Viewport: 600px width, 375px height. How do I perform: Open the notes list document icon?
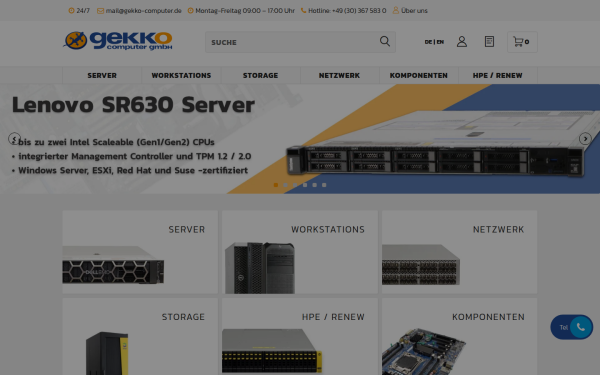489,42
